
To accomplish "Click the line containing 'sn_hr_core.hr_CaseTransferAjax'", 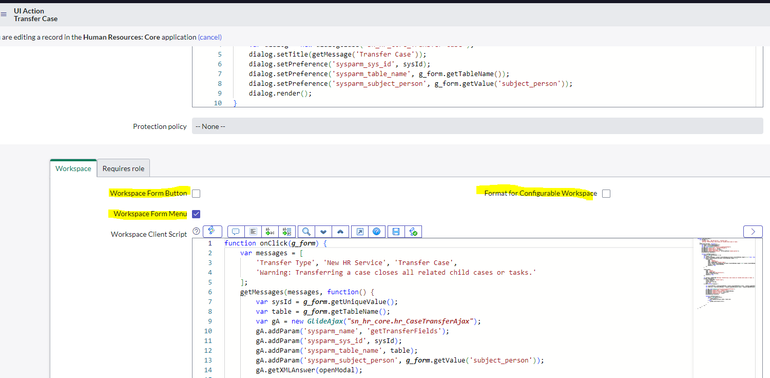I will coord(367,322).
